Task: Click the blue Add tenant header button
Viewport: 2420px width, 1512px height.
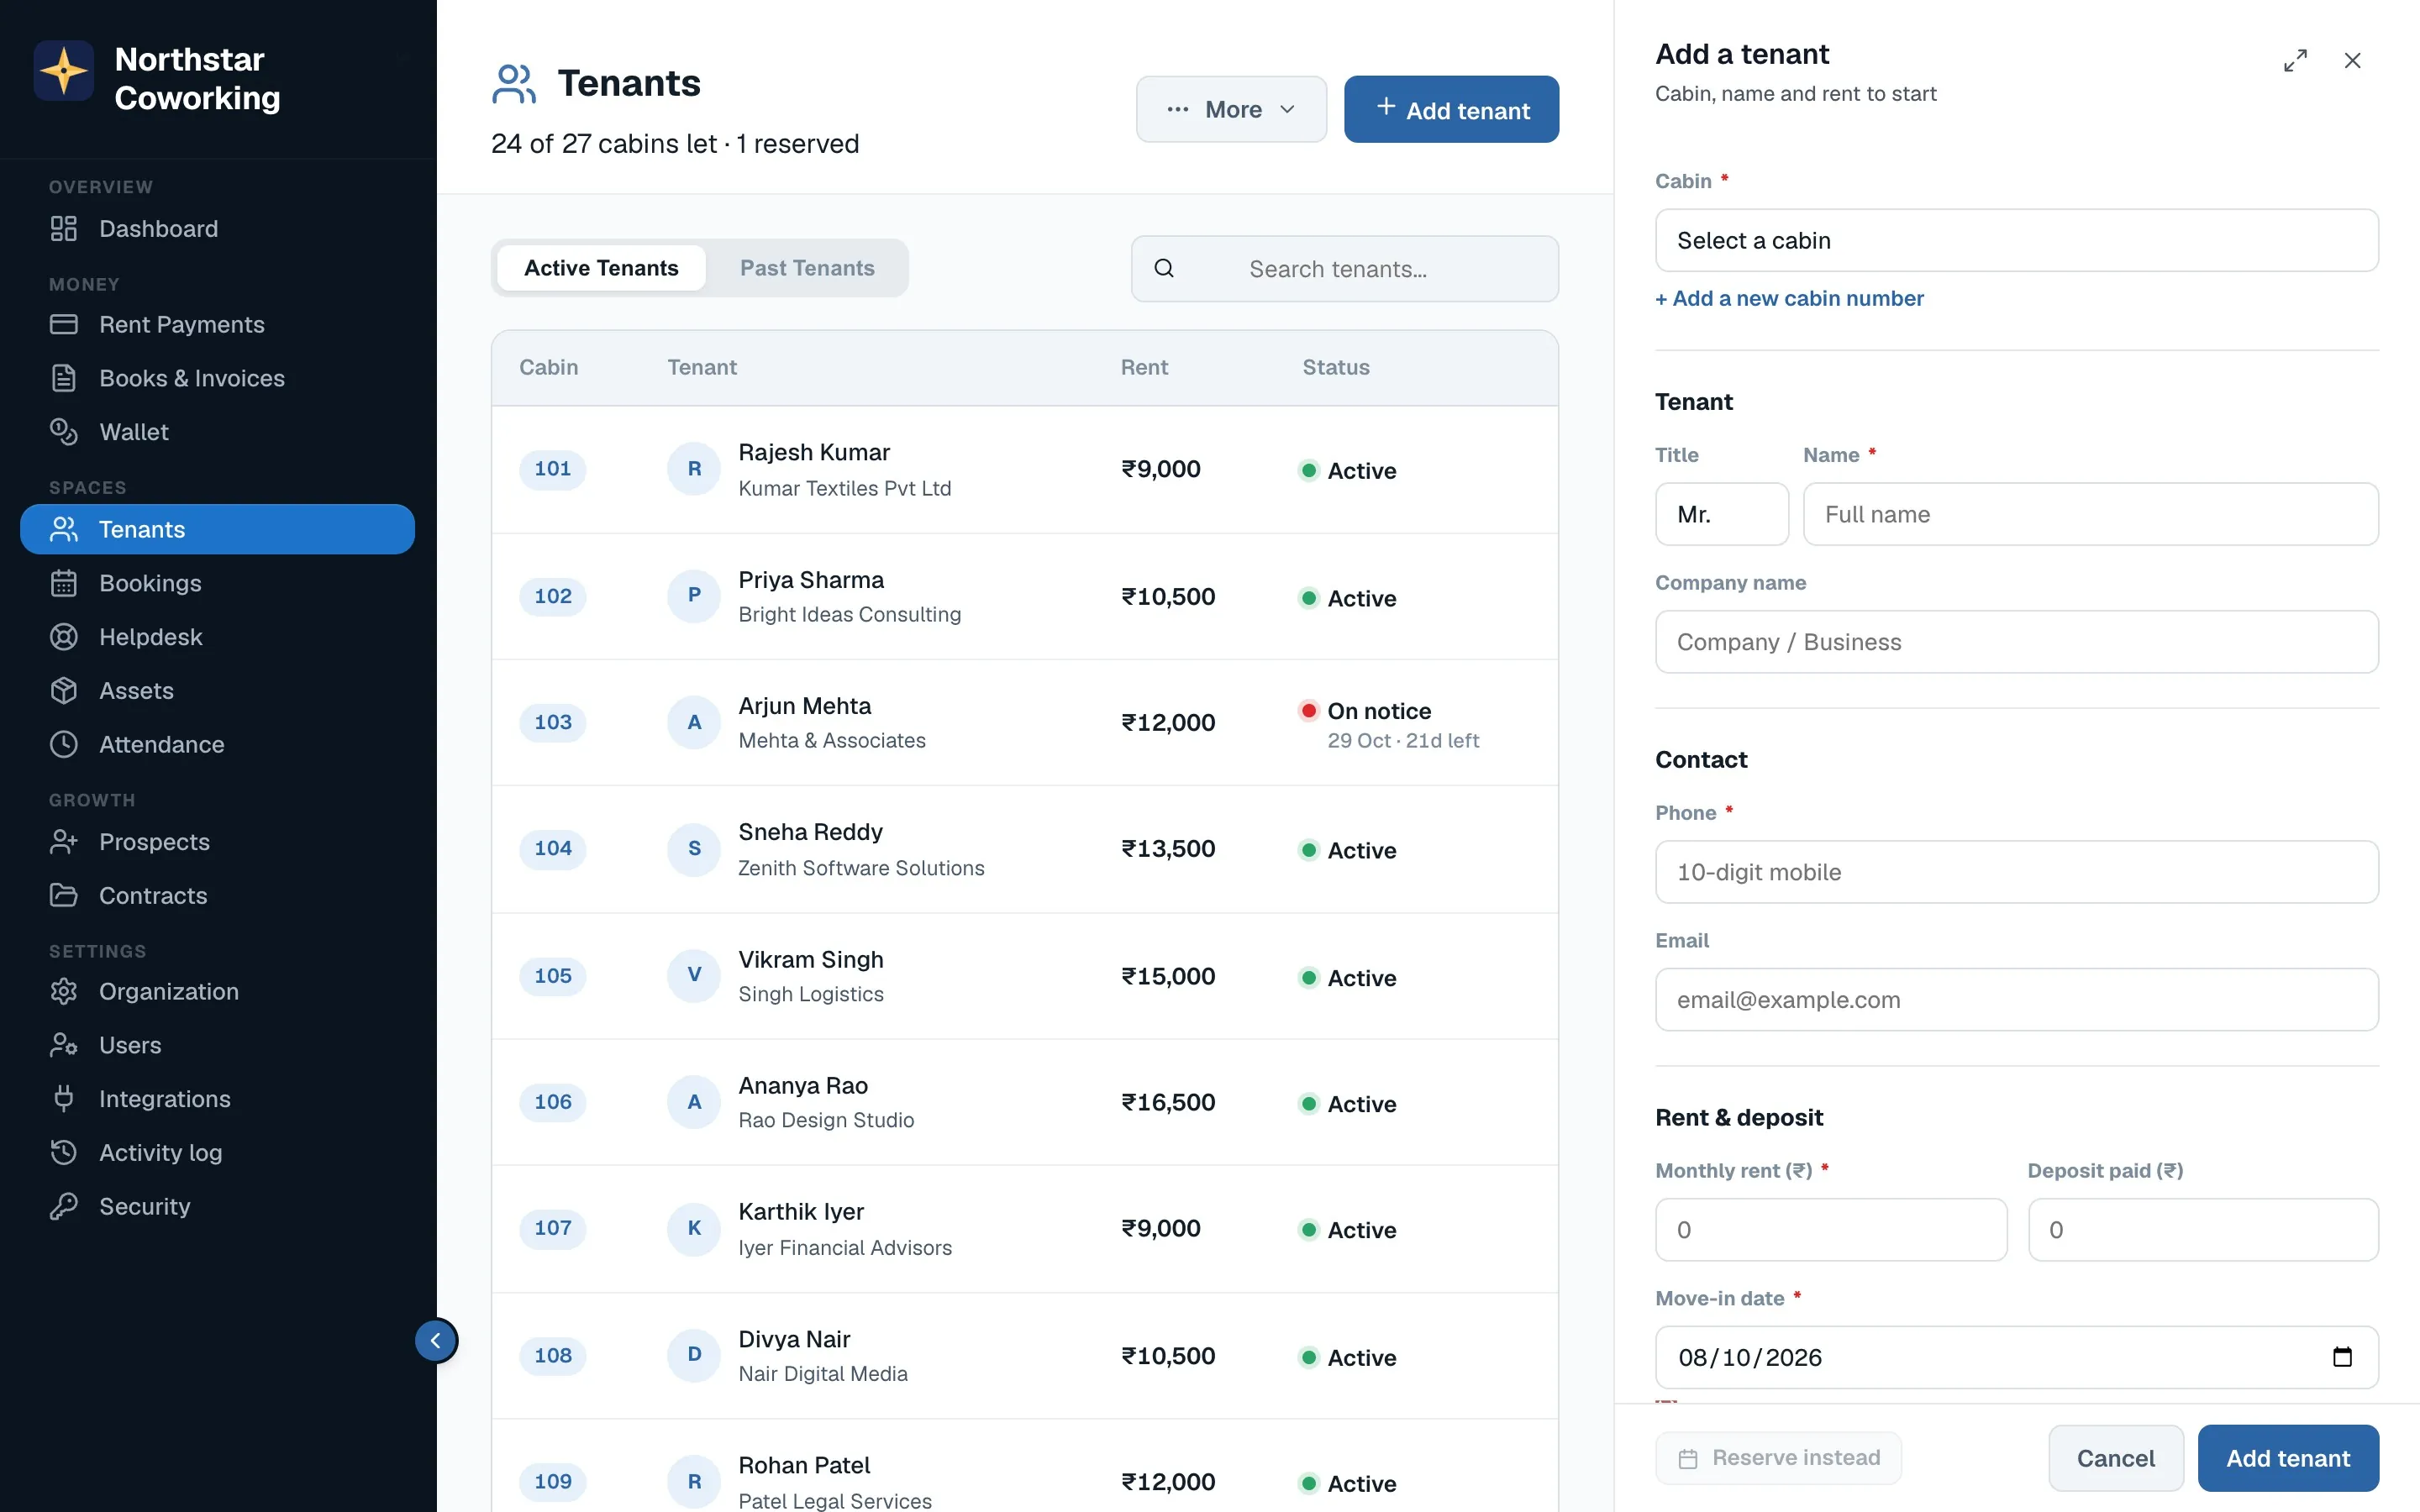Action: click(1451, 109)
